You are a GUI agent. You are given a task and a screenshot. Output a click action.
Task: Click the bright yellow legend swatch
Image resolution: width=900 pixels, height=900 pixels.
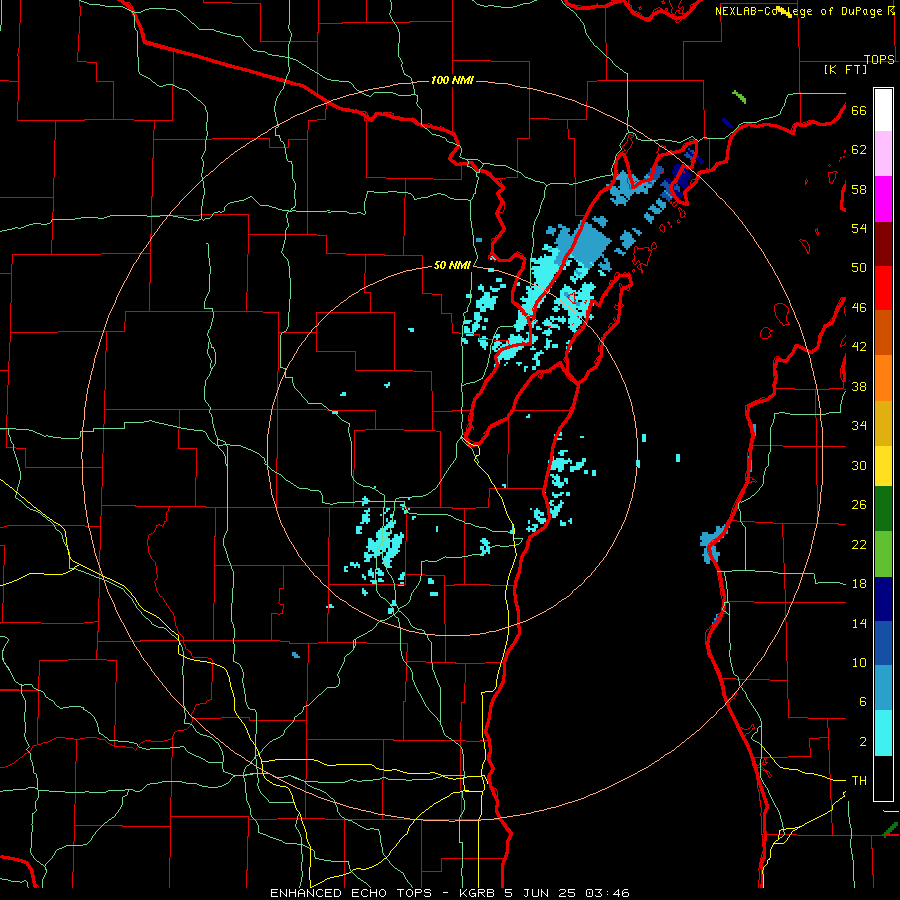[883, 466]
